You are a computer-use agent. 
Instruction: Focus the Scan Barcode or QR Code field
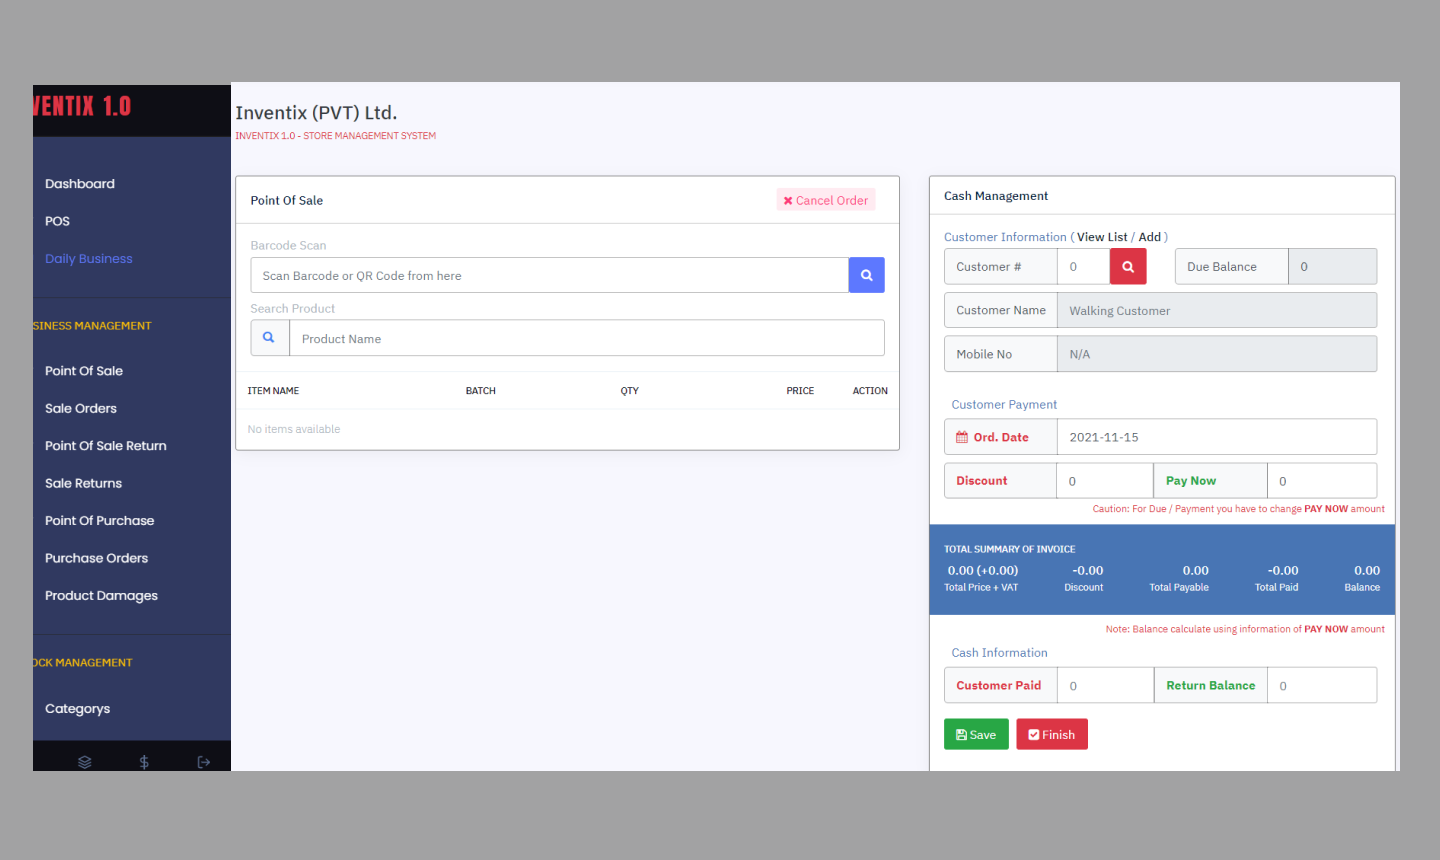[549, 276]
